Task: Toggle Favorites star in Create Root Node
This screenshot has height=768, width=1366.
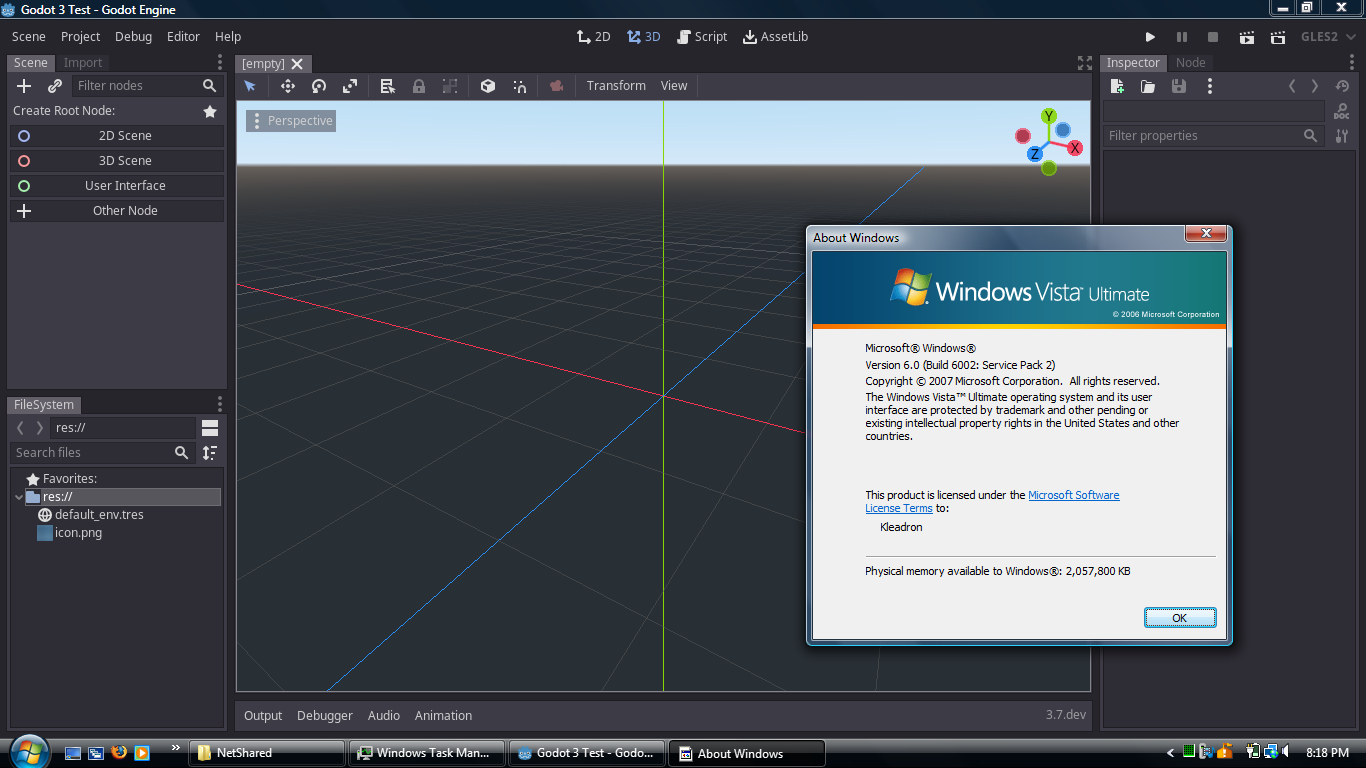Action: click(210, 111)
